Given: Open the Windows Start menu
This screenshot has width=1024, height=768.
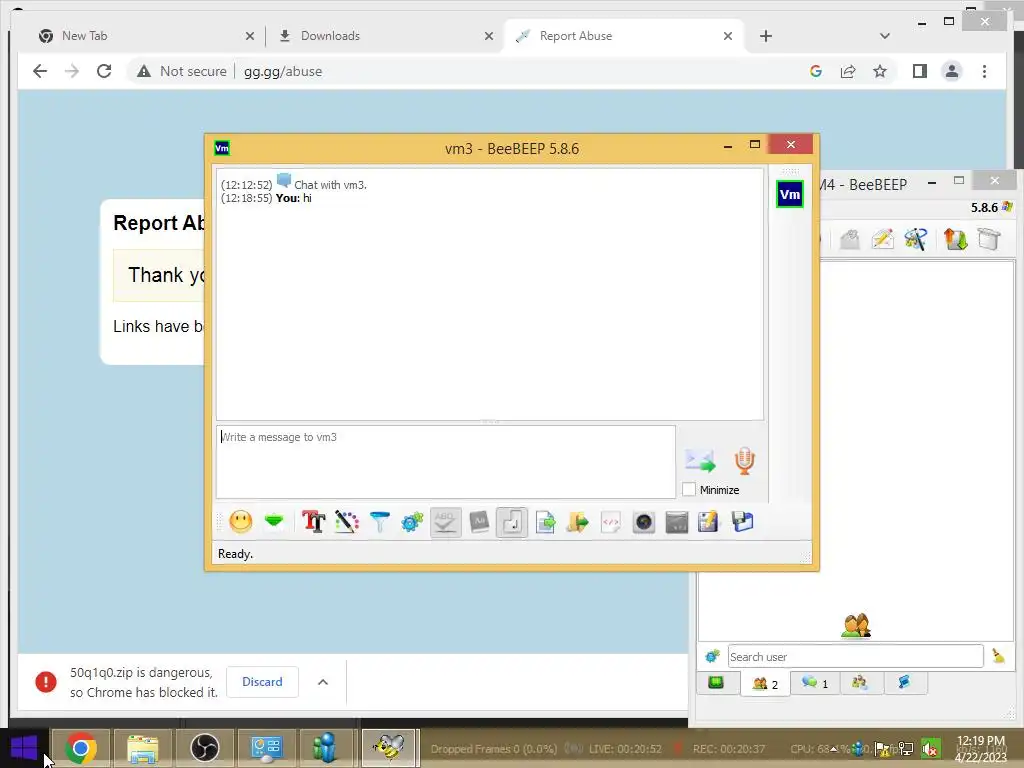Looking at the screenshot, I should pos(24,748).
